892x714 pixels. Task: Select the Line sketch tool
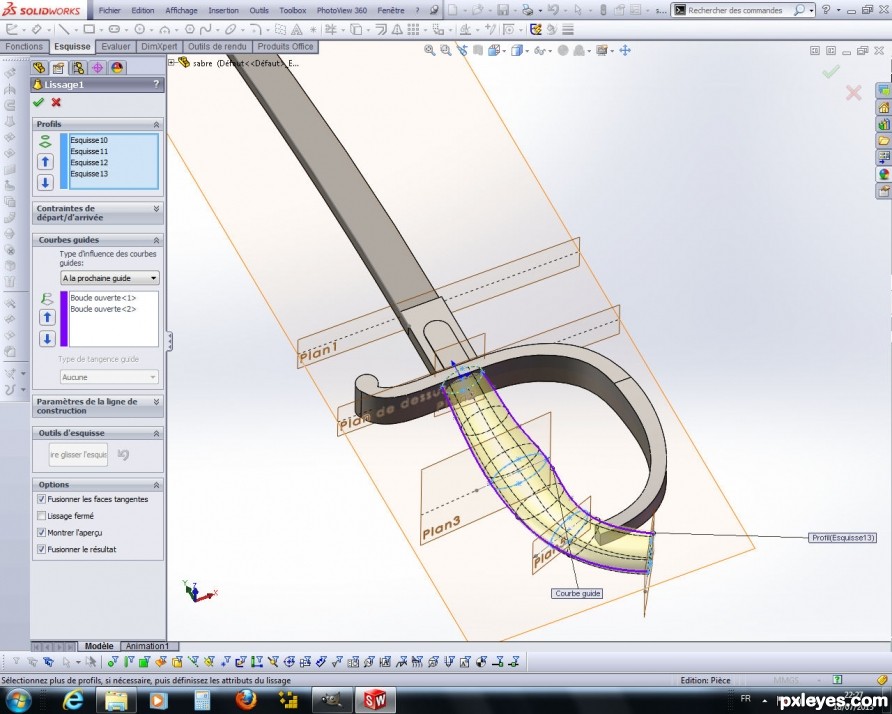64,30
